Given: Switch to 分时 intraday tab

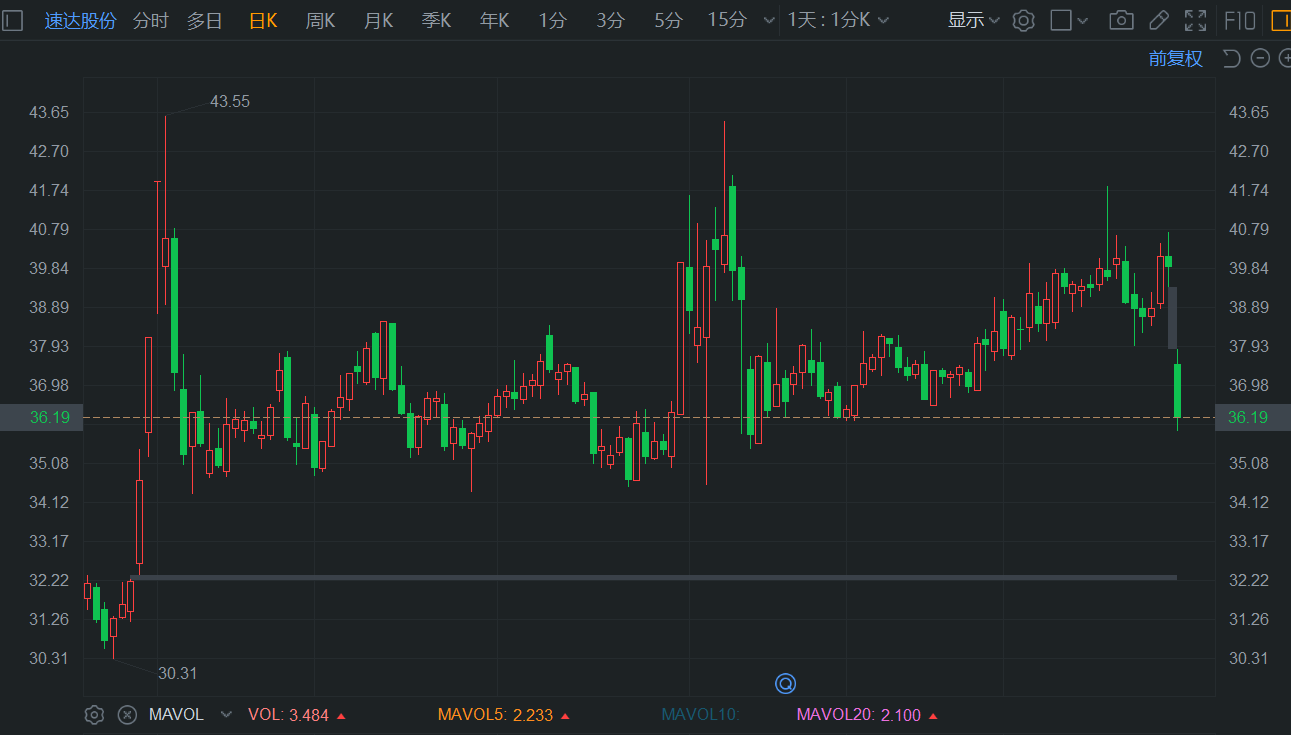Looking at the screenshot, I should click(x=151, y=20).
